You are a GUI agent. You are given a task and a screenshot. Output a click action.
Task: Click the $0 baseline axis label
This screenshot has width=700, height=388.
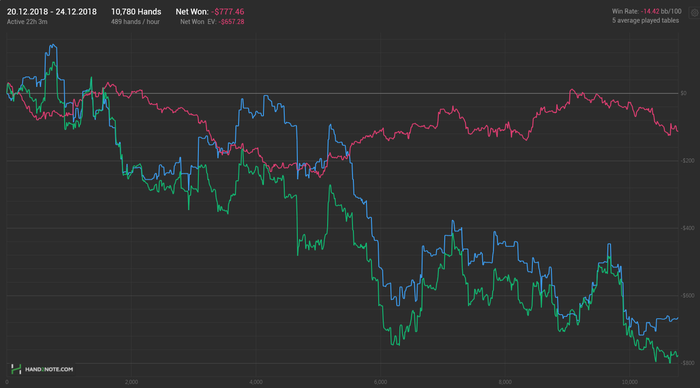coord(683,93)
